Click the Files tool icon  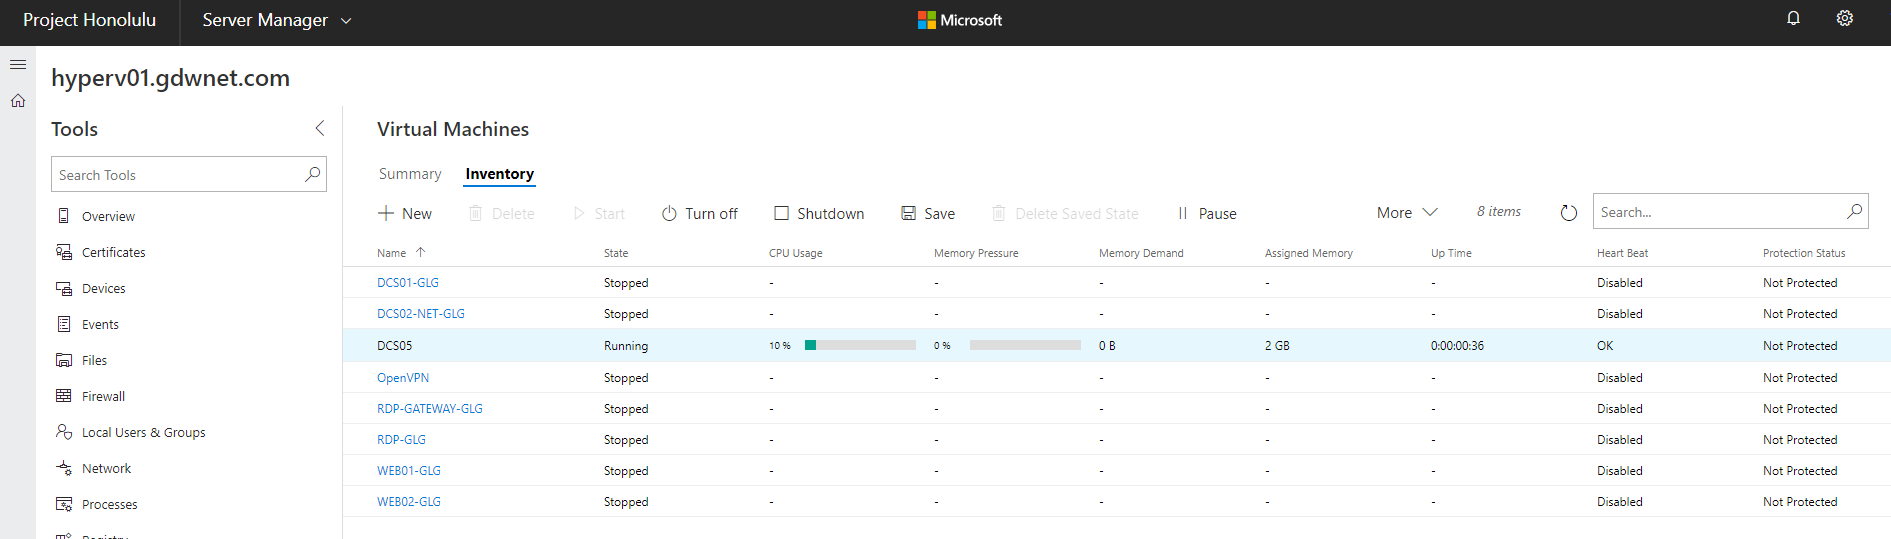click(64, 360)
